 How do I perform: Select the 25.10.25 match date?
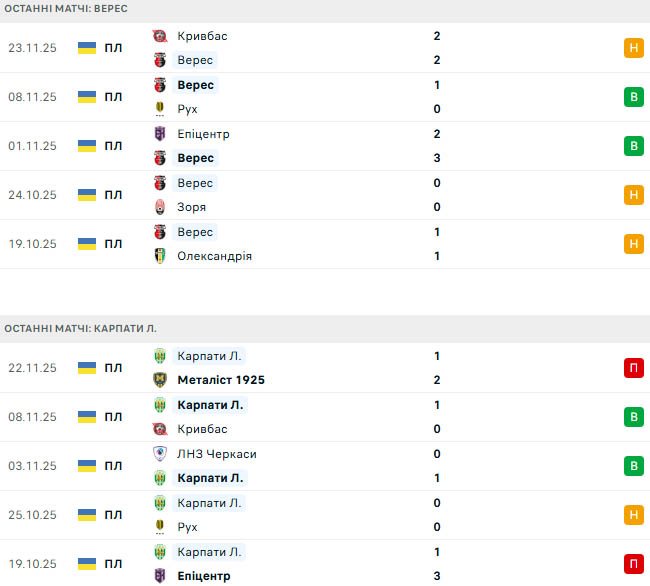click(x=32, y=515)
